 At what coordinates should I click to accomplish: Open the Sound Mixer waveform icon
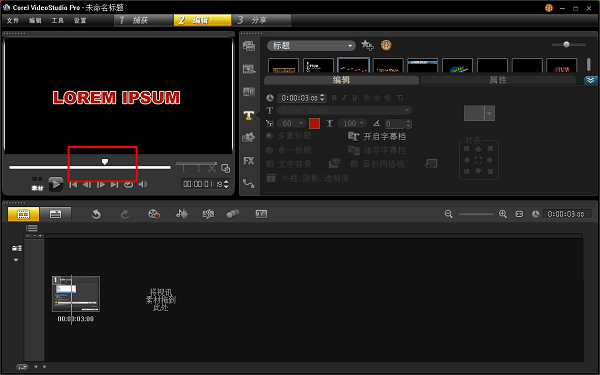click(x=182, y=214)
